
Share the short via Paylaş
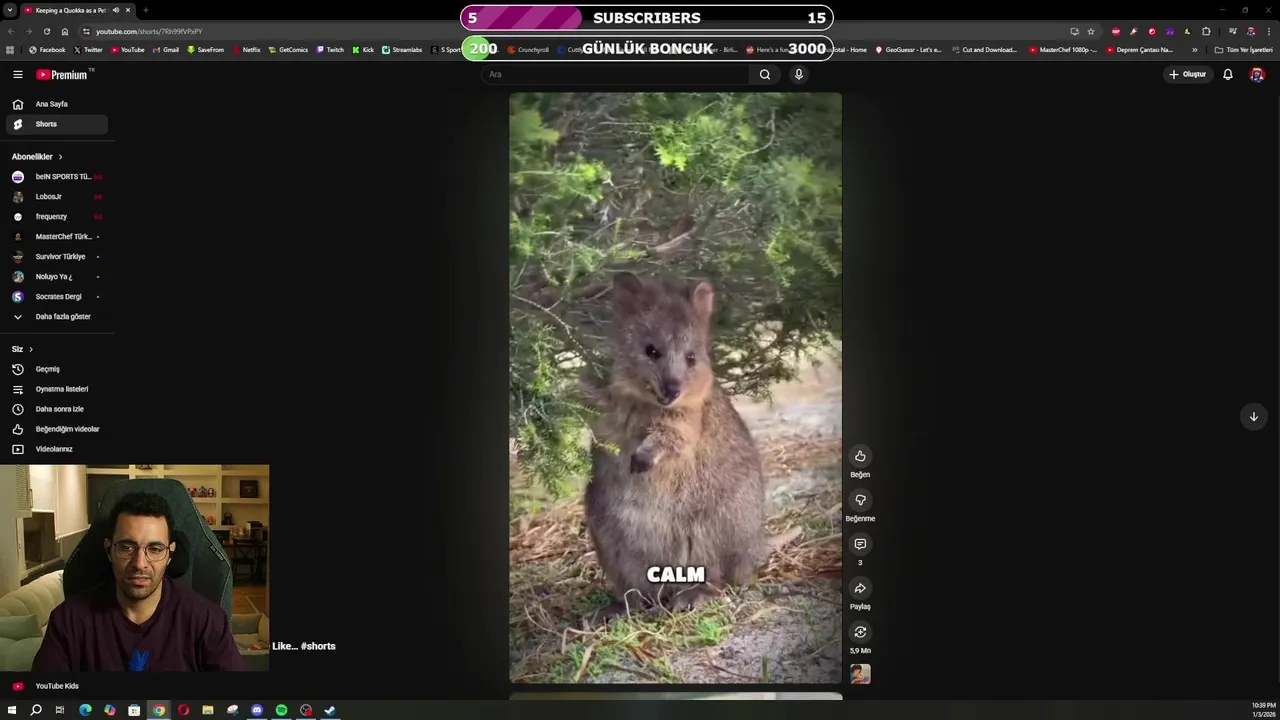coord(860,588)
